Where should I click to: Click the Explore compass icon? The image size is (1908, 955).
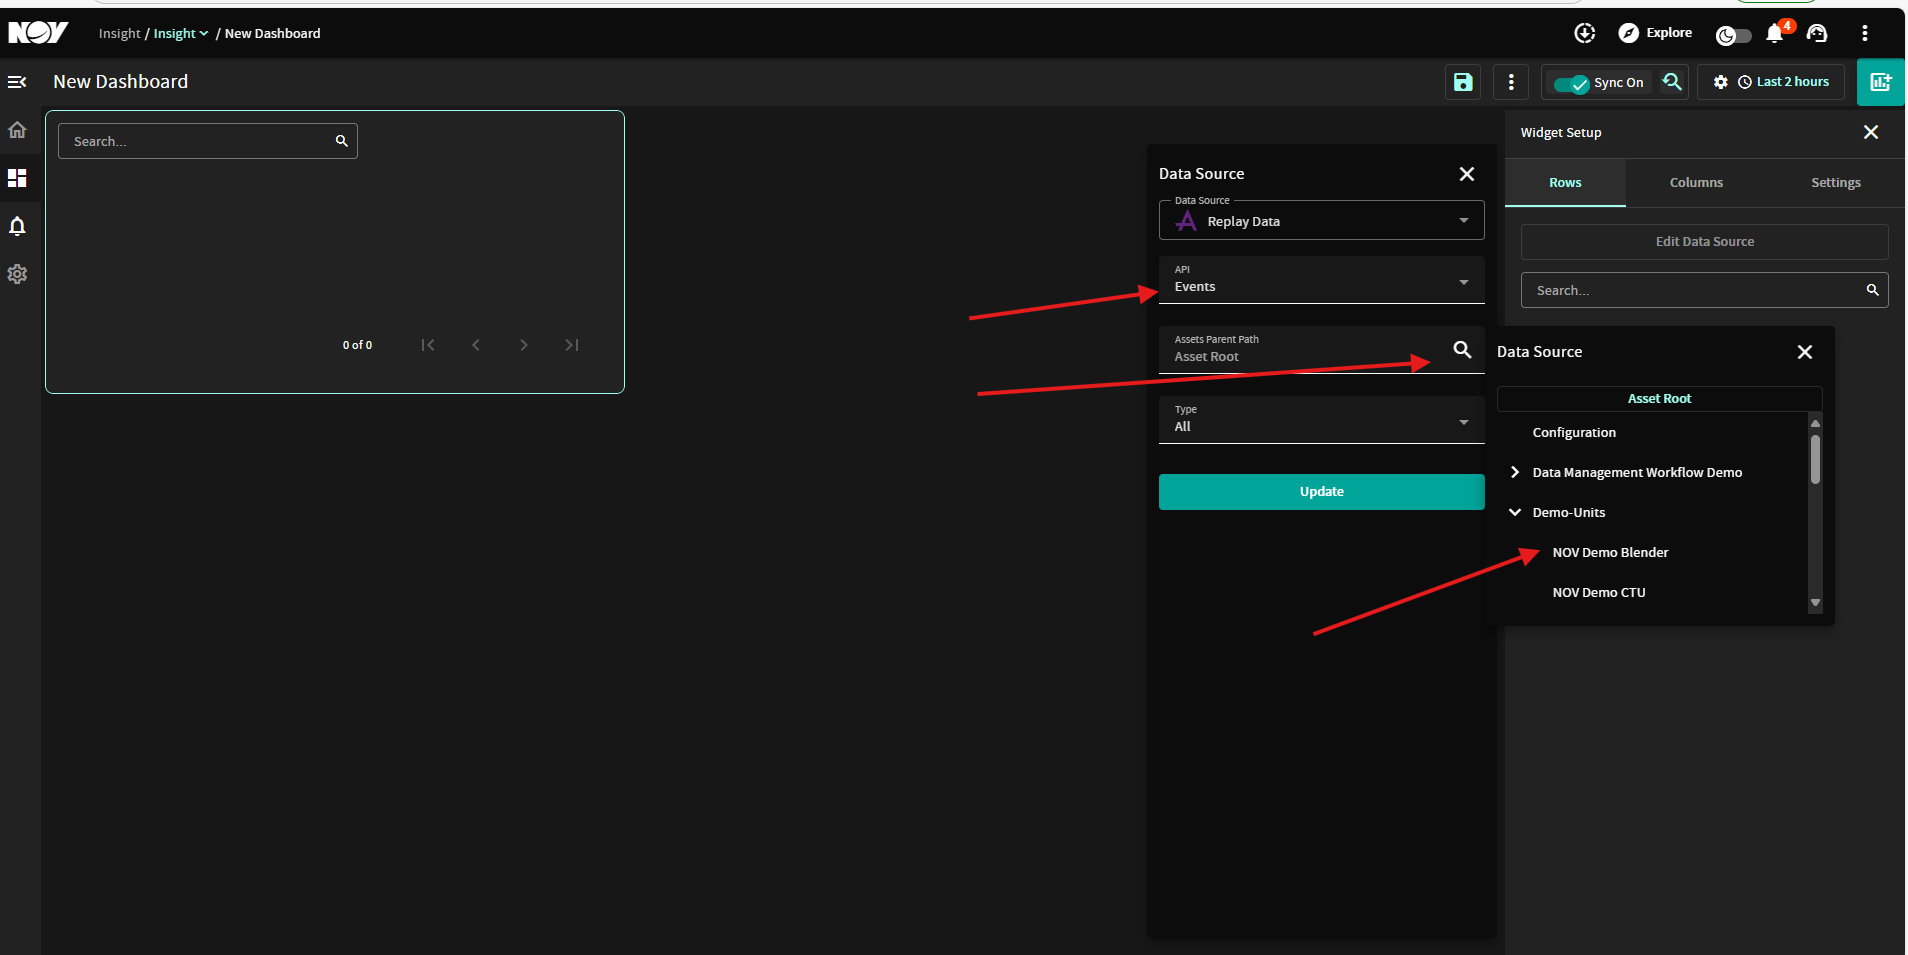1629,33
